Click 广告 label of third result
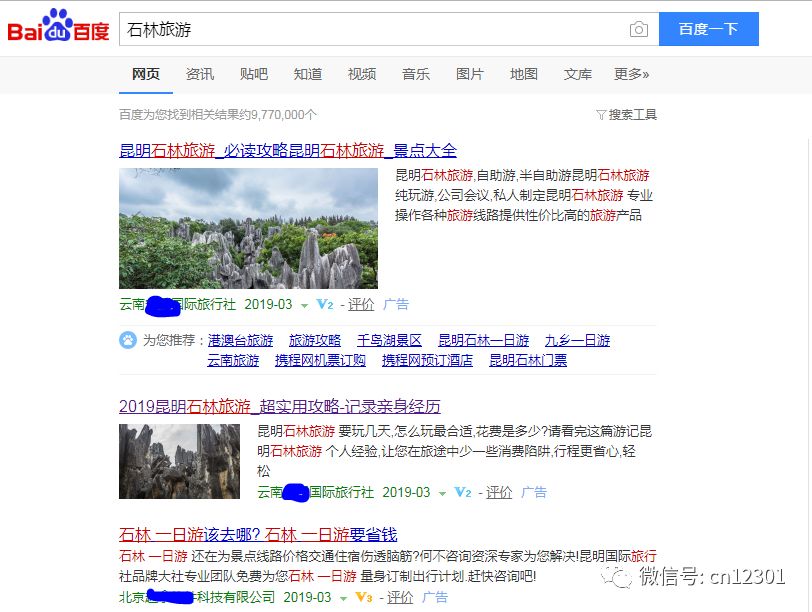 [x=435, y=598]
